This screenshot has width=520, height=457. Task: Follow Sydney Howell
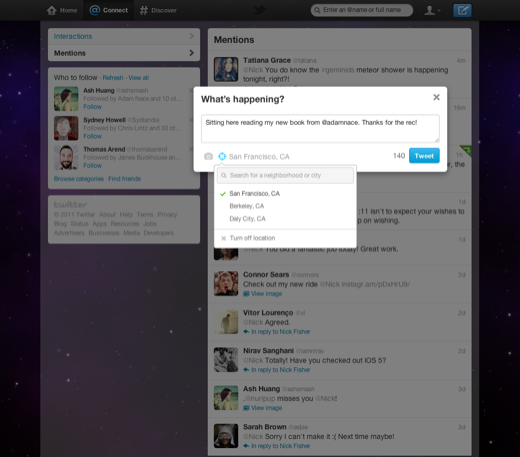coord(92,136)
